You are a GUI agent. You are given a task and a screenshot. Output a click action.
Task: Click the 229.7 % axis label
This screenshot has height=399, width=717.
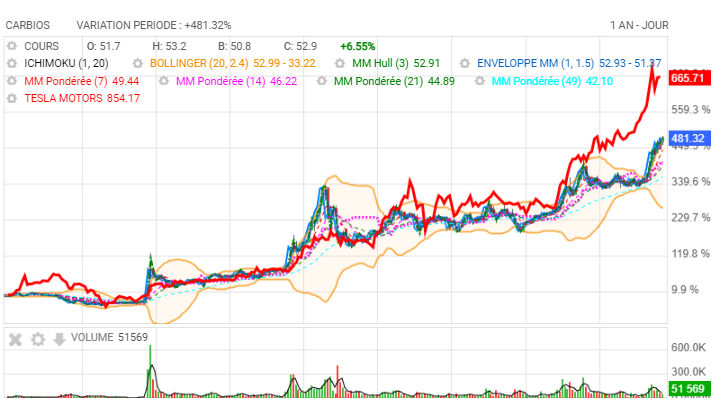tap(690, 218)
